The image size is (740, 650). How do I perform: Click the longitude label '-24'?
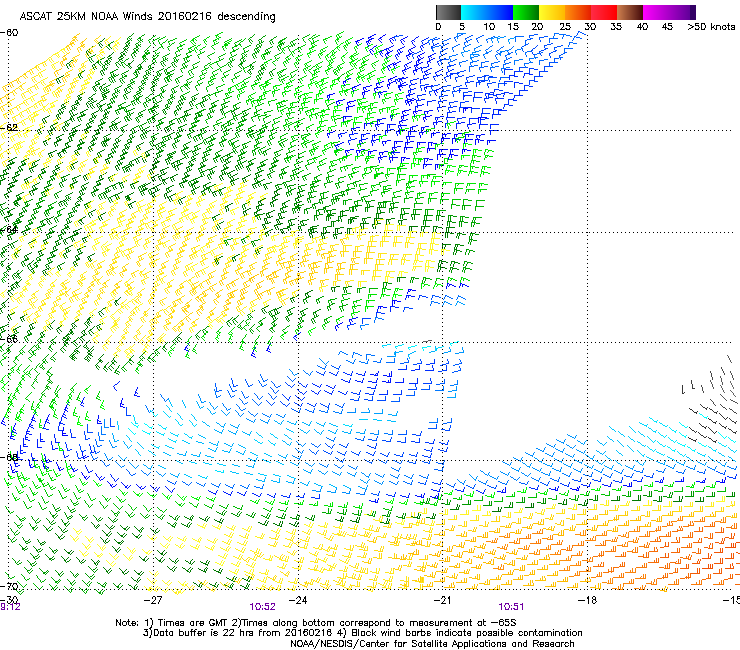298,600
